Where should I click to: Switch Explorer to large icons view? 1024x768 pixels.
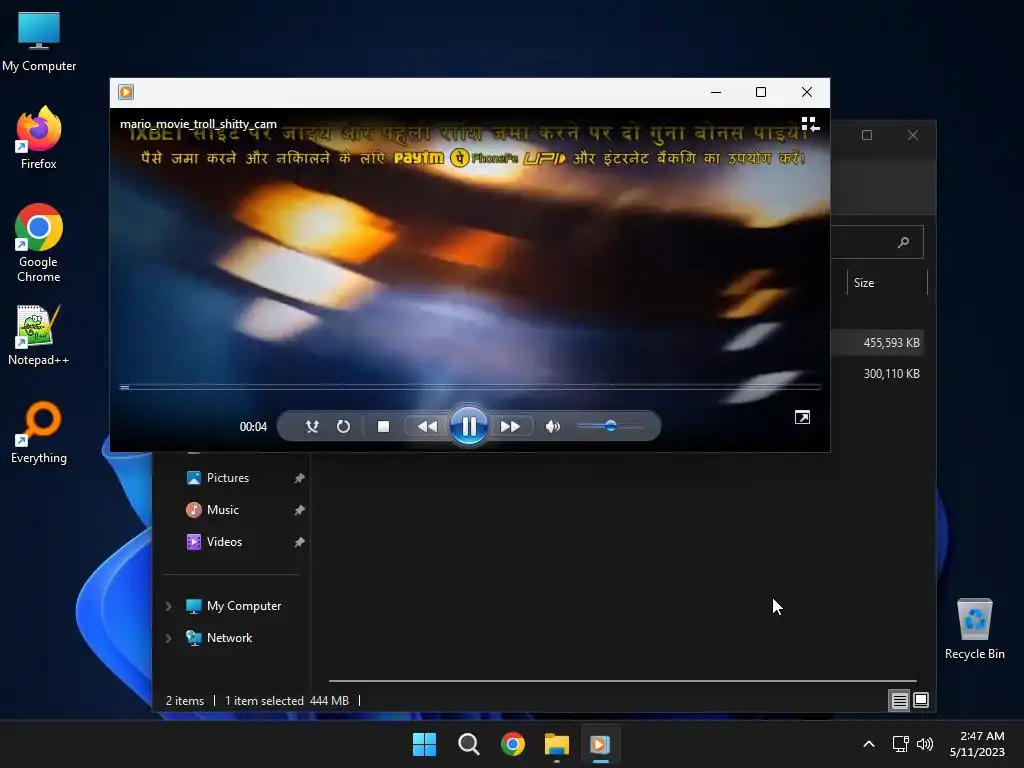coord(921,701)
